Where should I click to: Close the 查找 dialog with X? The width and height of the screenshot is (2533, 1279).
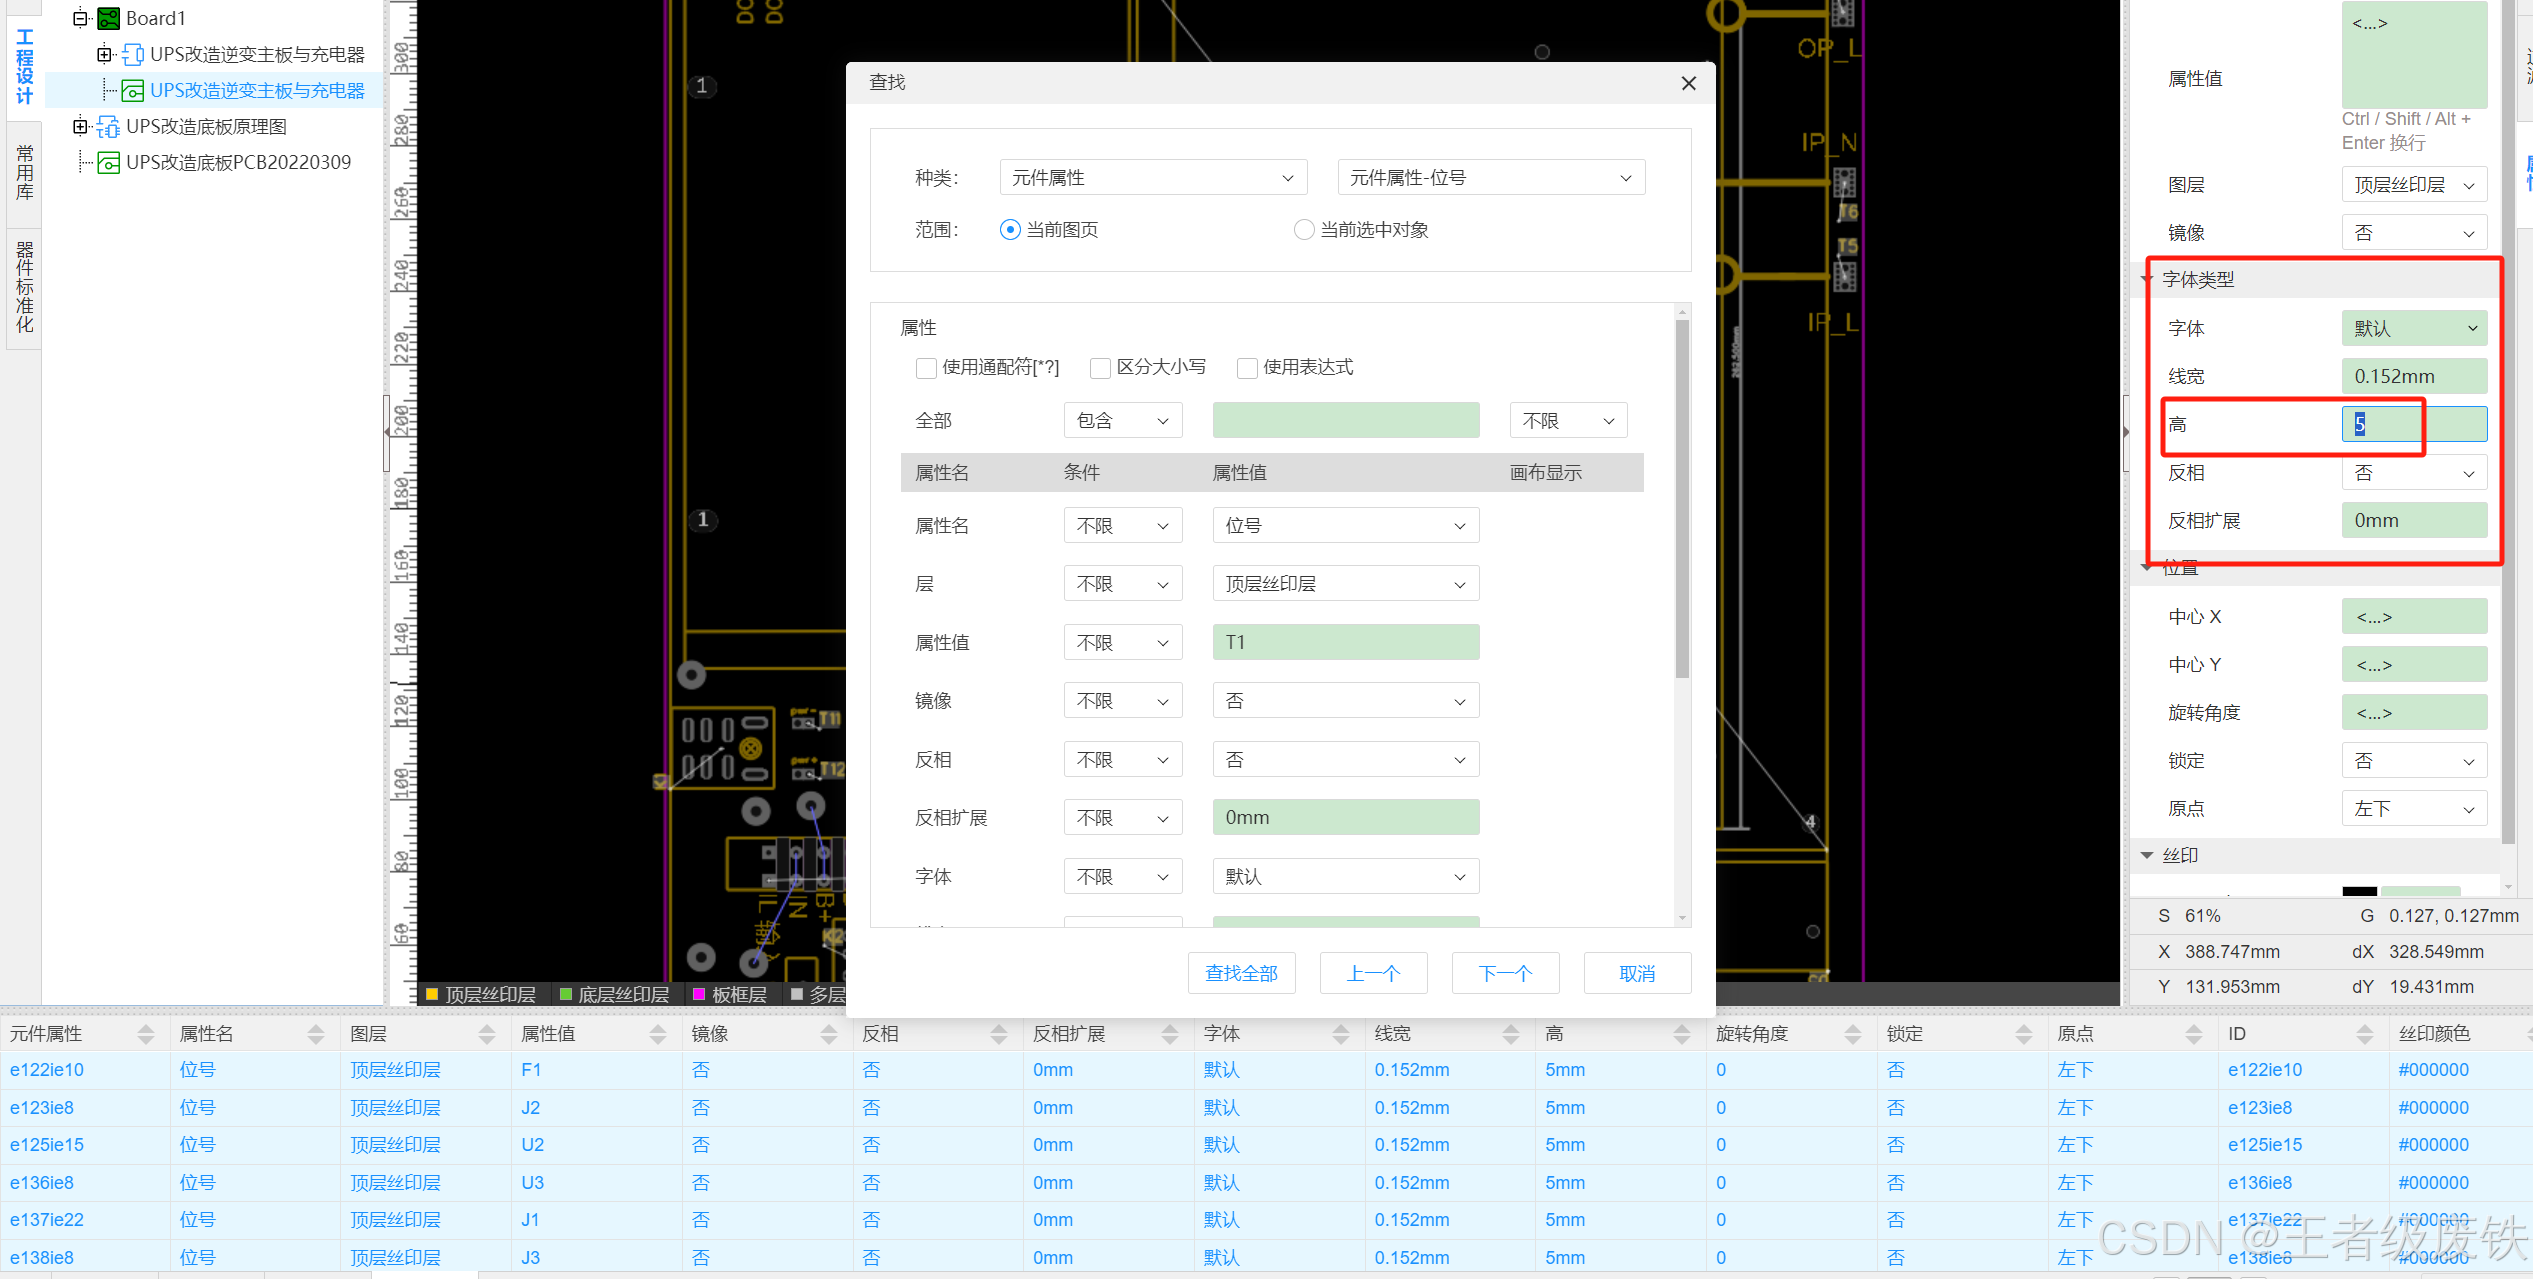tap(1688, 83)
